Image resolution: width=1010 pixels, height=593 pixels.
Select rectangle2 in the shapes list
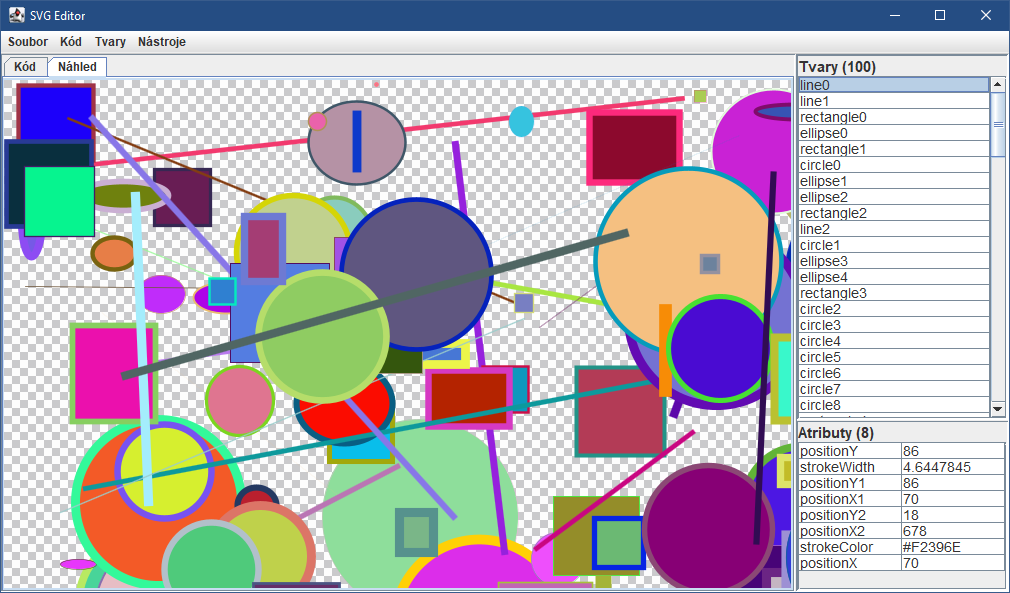893,213
